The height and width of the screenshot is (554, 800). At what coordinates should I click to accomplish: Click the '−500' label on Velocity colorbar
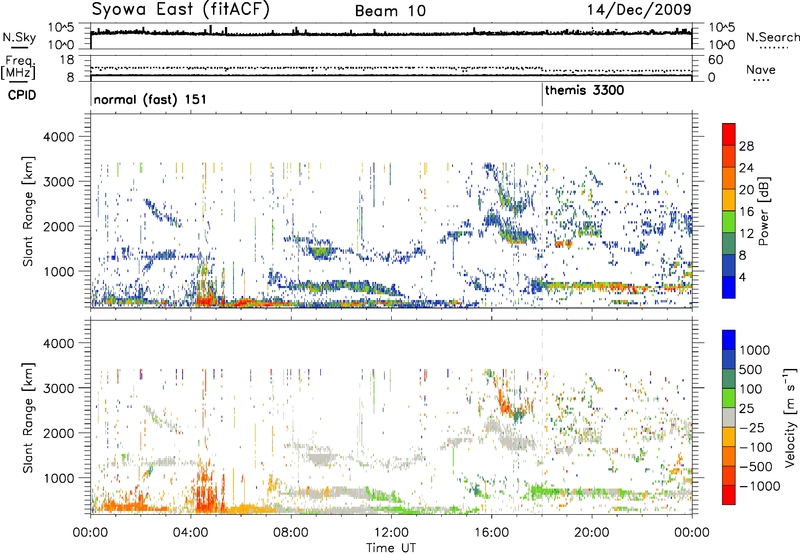pos(755,467)
